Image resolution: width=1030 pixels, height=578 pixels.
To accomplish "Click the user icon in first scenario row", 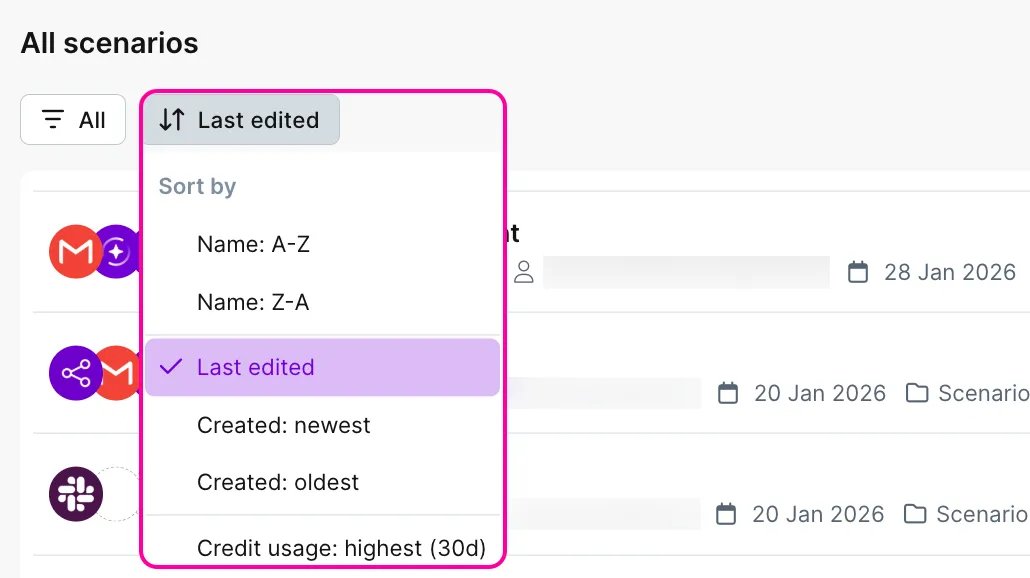I will click(x=524, y=272).
